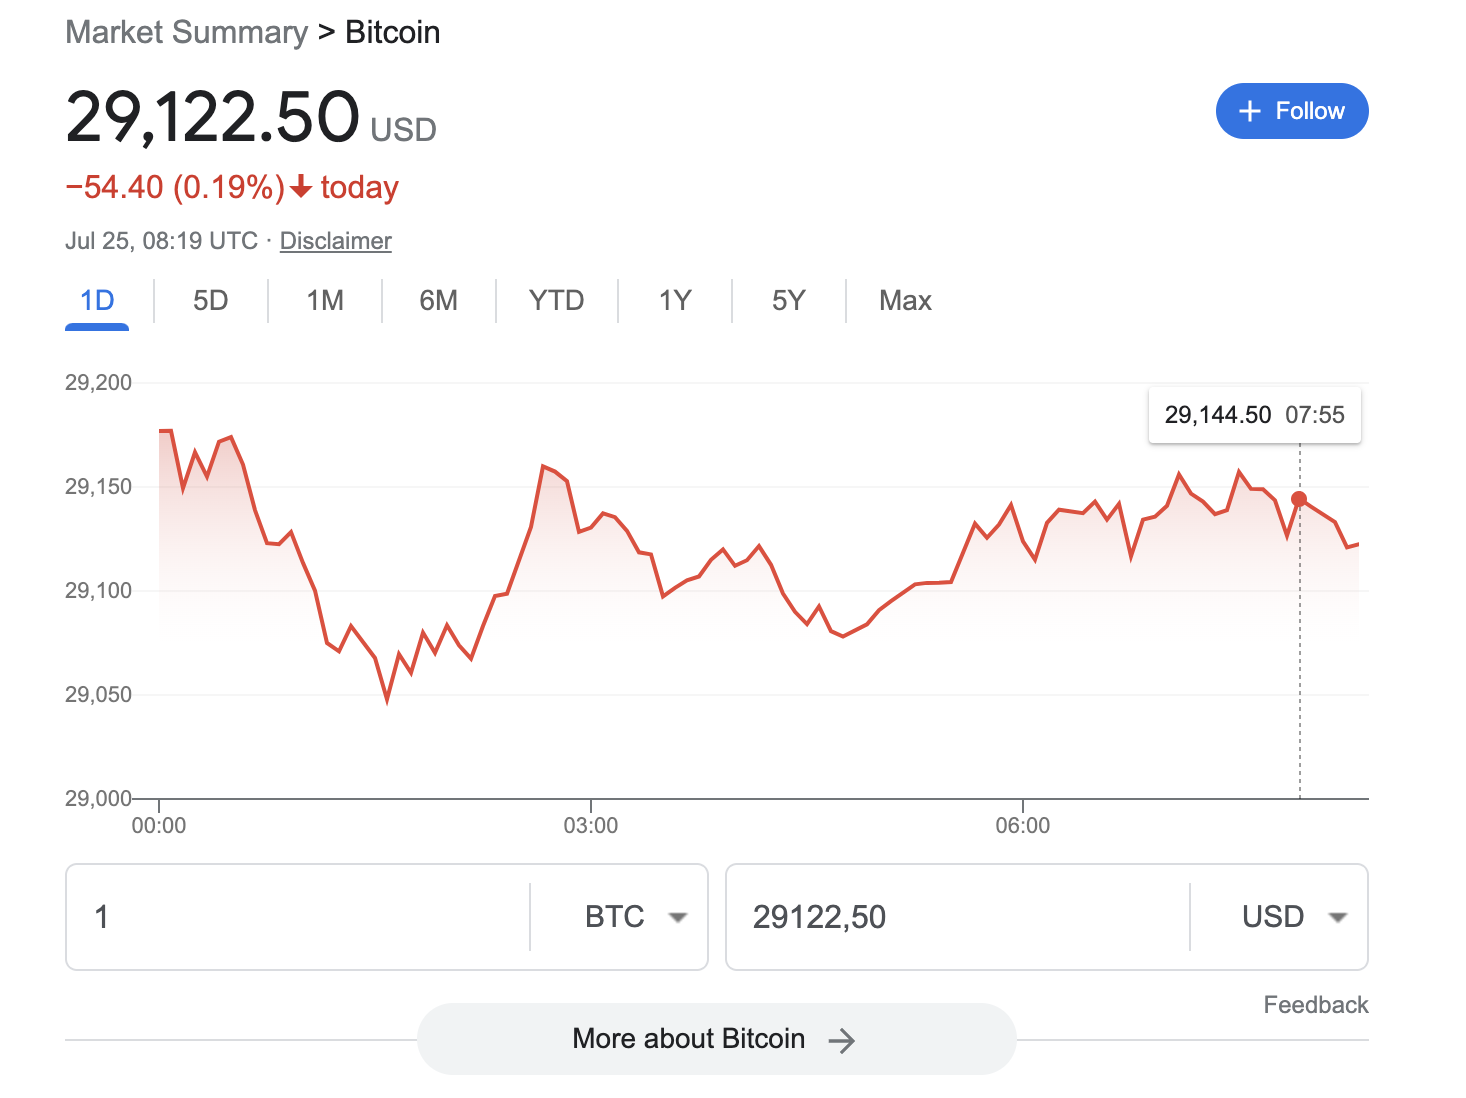Click the arrow icon beside More about Bitcoin
Screen dimensions: 1466x1098
pyautogui.click(x=842, y=1041)
